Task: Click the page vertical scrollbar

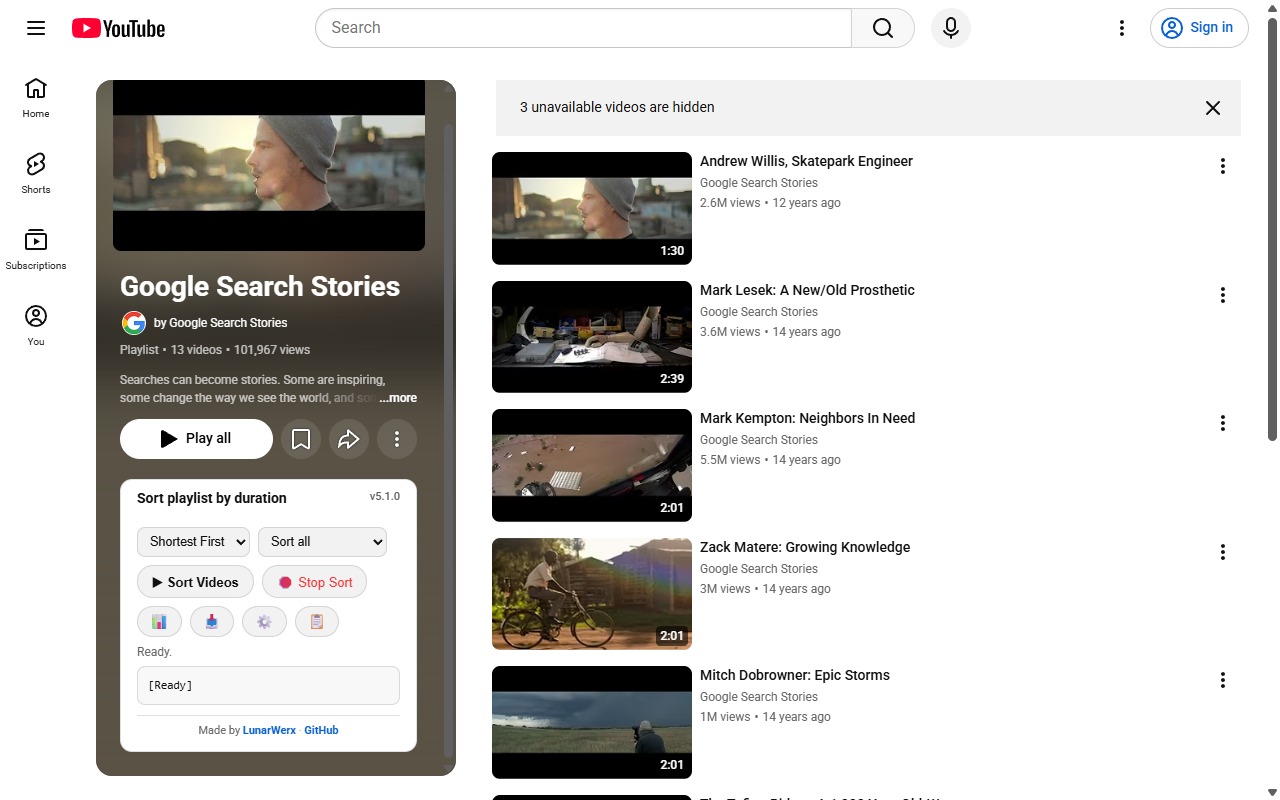Action: (1272, 230)
